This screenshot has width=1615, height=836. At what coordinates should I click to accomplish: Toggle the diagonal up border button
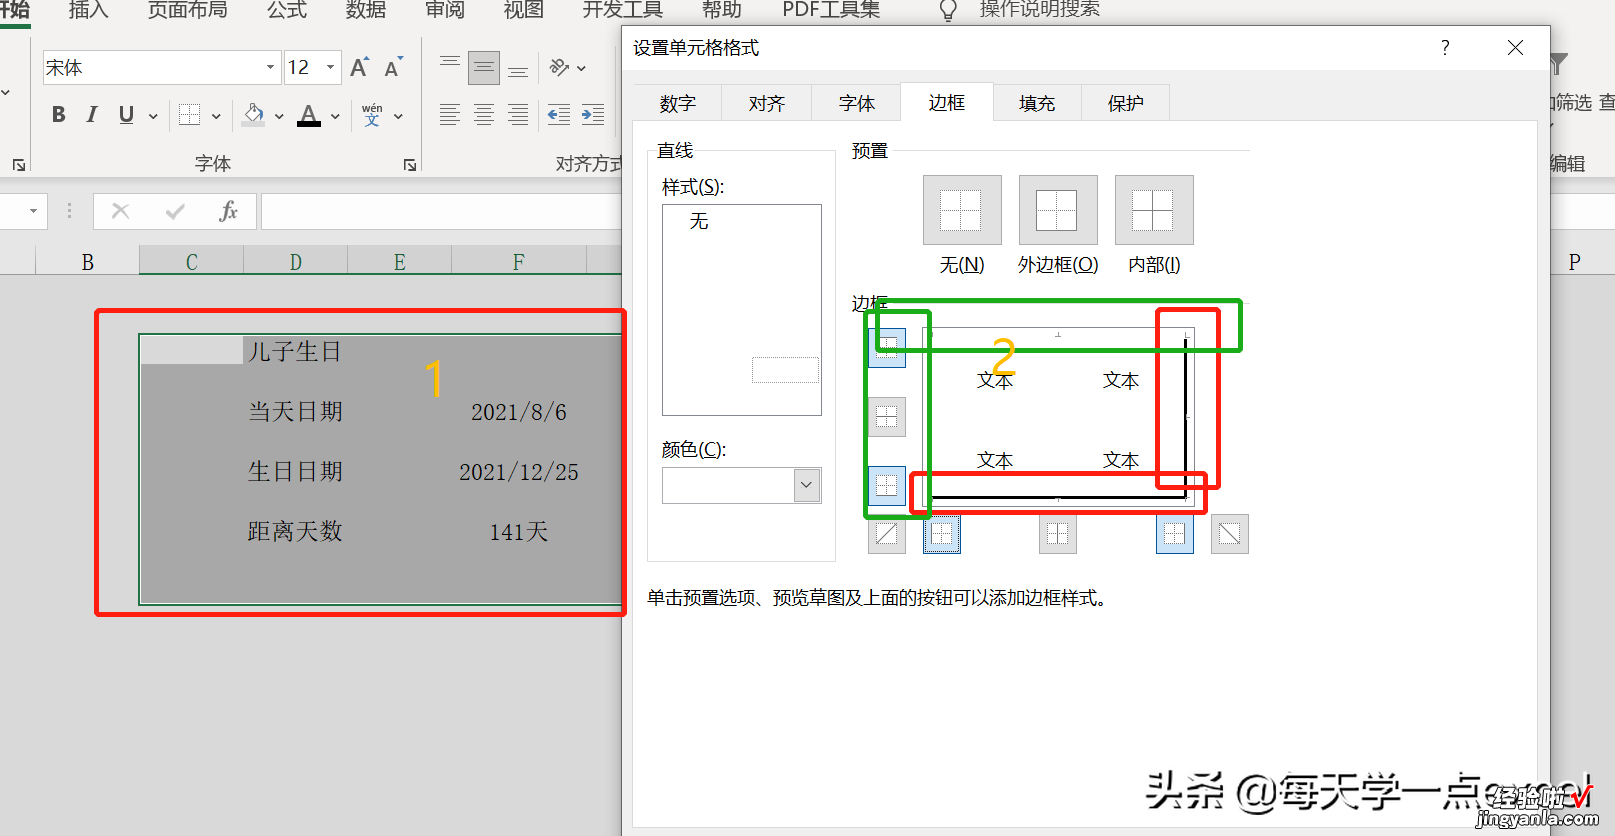(887, 534)
